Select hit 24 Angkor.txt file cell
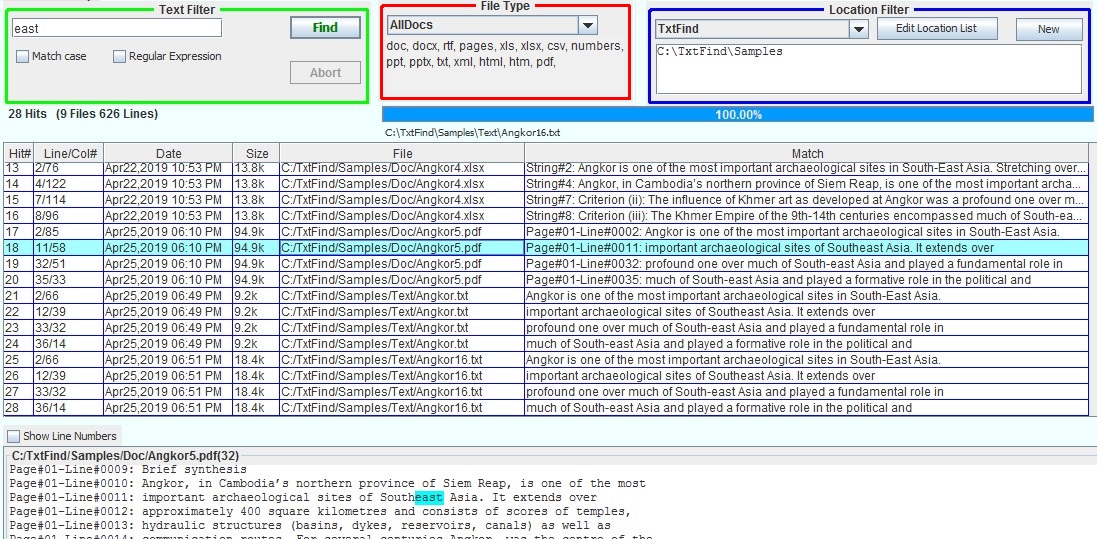1097x539 pixels. [402, 344]
